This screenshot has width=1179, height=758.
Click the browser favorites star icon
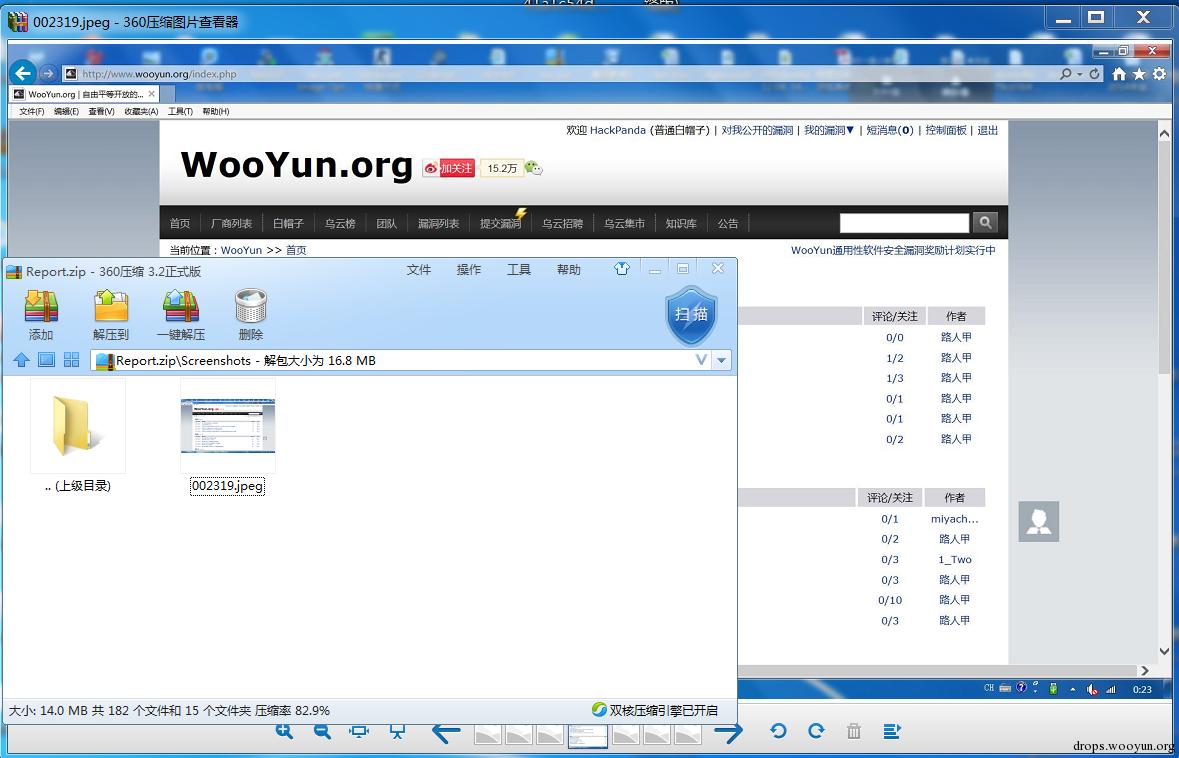[1139, 74]
